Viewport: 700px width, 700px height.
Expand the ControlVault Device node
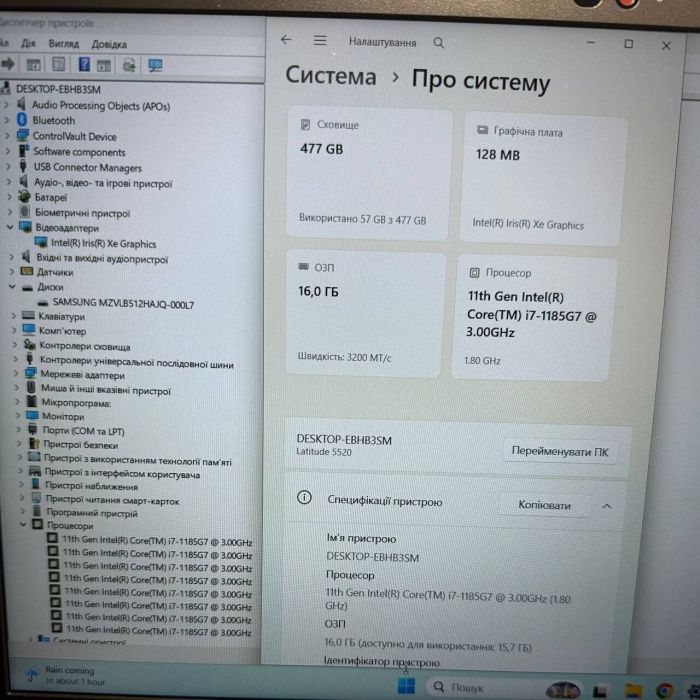(7, 135)
